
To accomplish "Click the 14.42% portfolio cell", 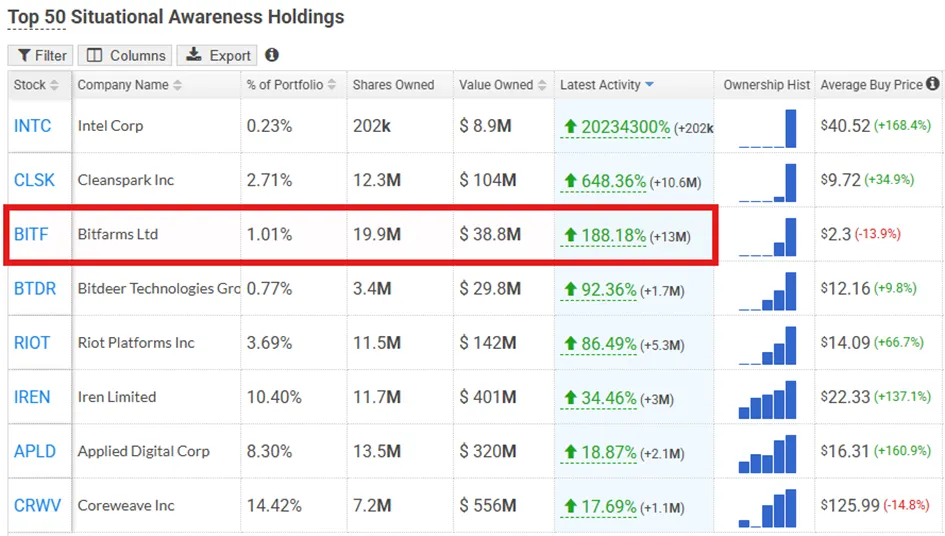I will click(274, 506).
